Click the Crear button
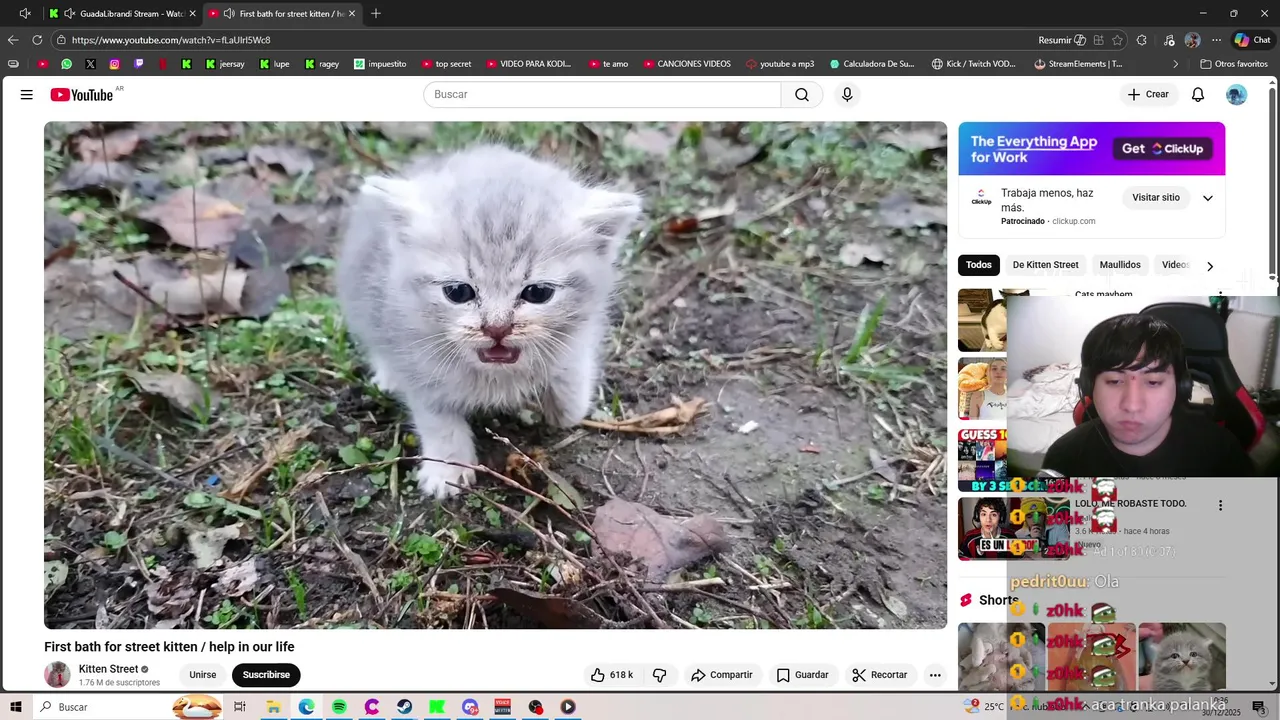The height and width of the screenshot is (720, 1280). coord(1148,94)
